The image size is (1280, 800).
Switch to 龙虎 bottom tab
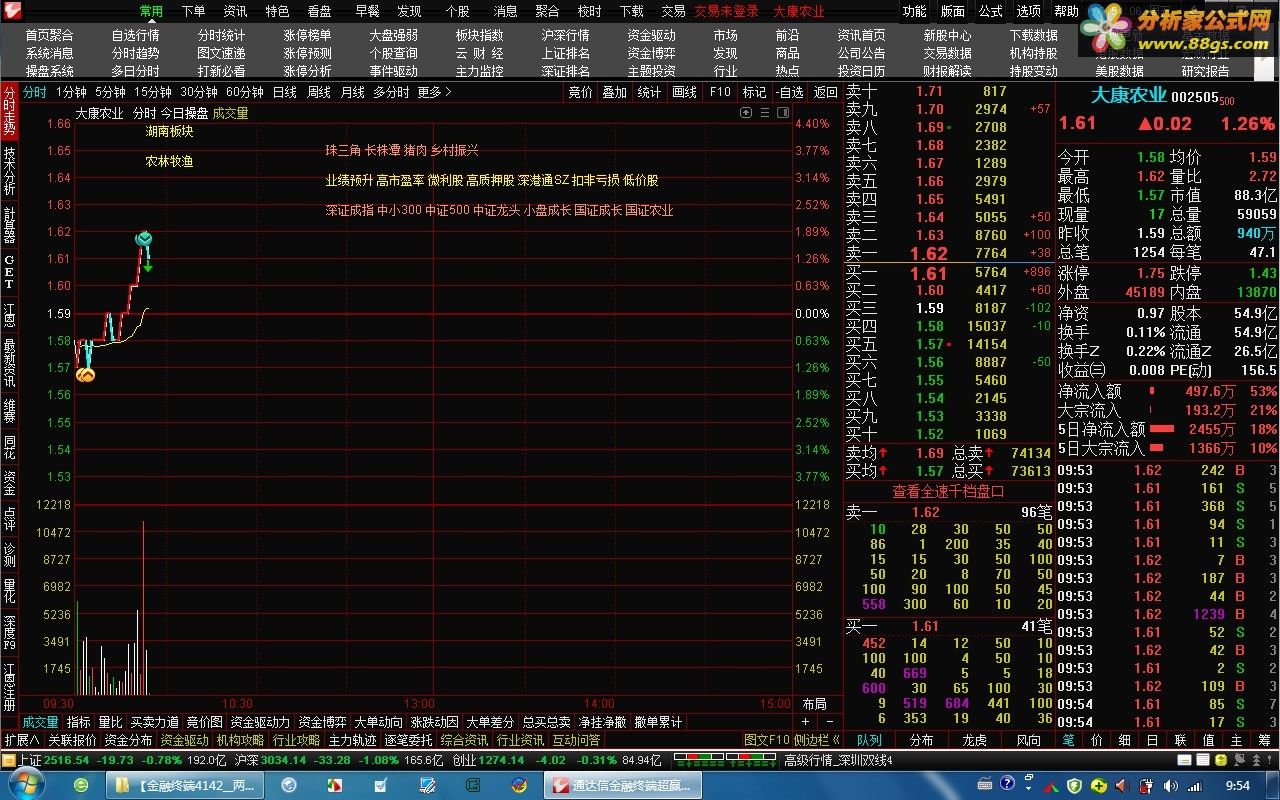(974, 740)
